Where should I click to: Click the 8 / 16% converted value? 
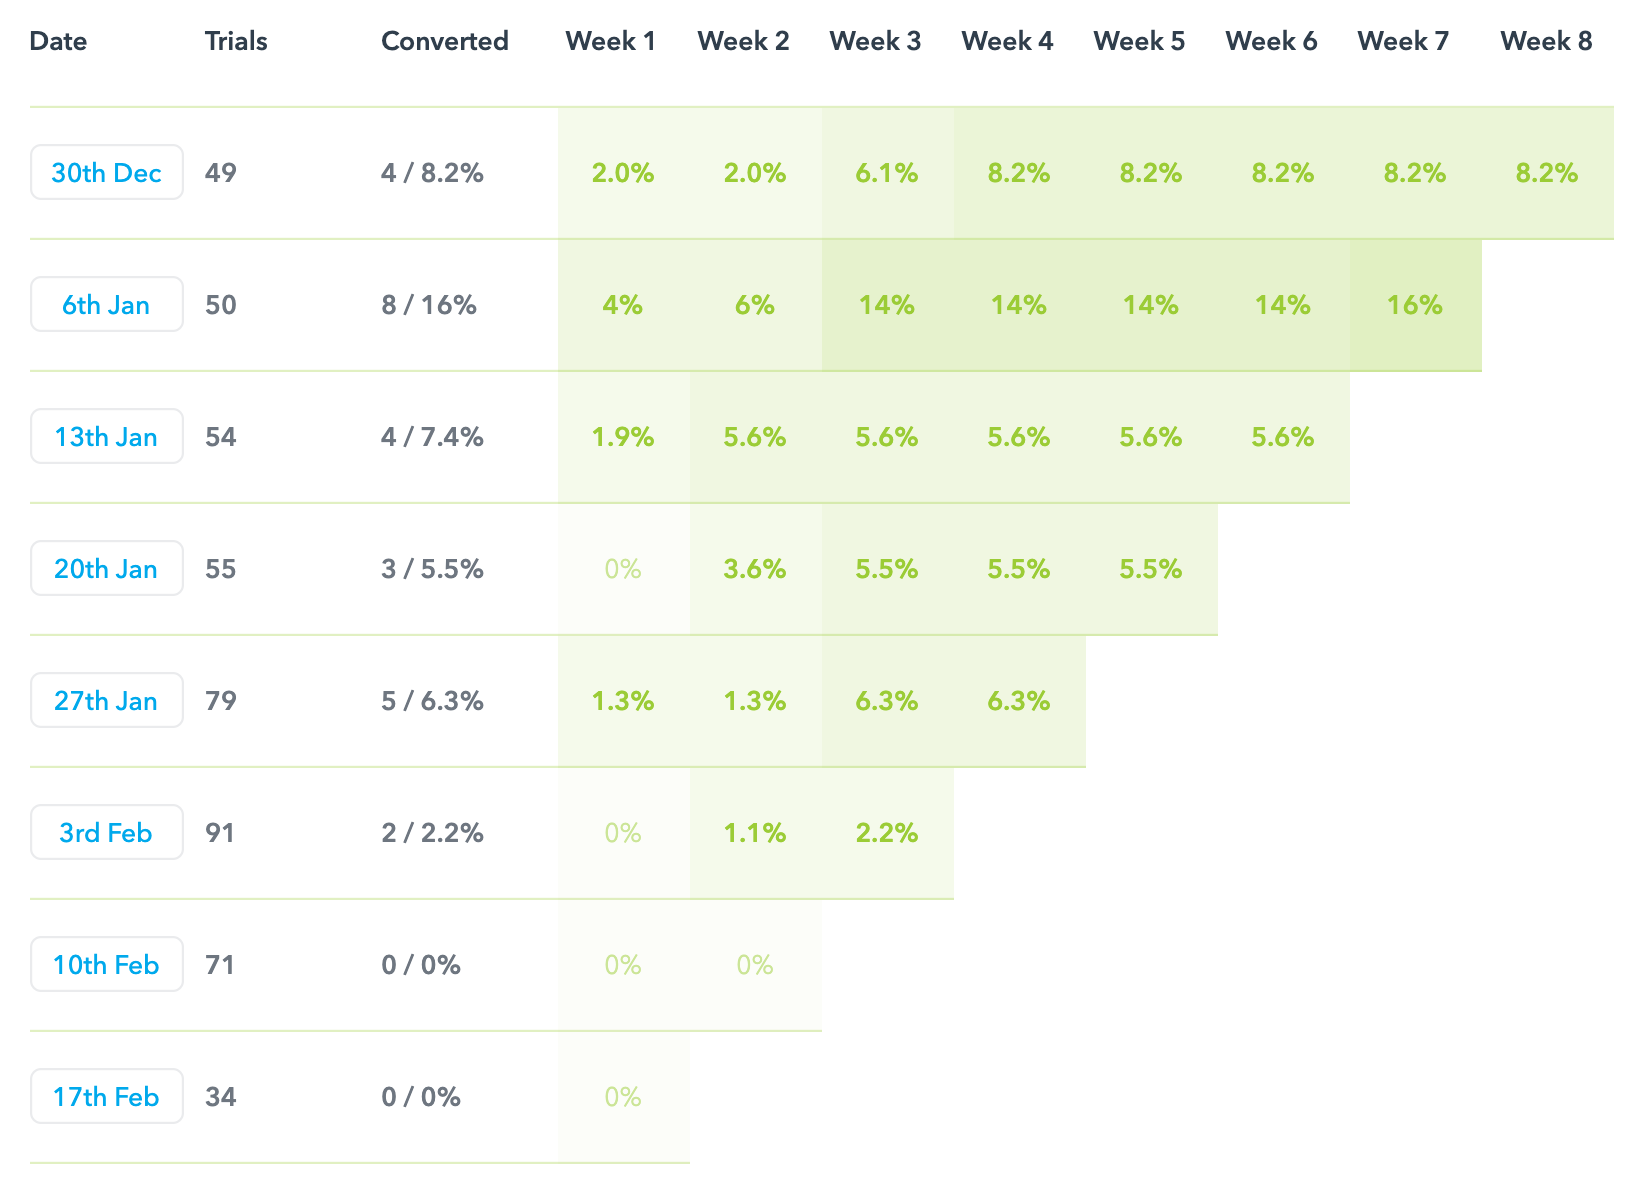tap(429, 305)
